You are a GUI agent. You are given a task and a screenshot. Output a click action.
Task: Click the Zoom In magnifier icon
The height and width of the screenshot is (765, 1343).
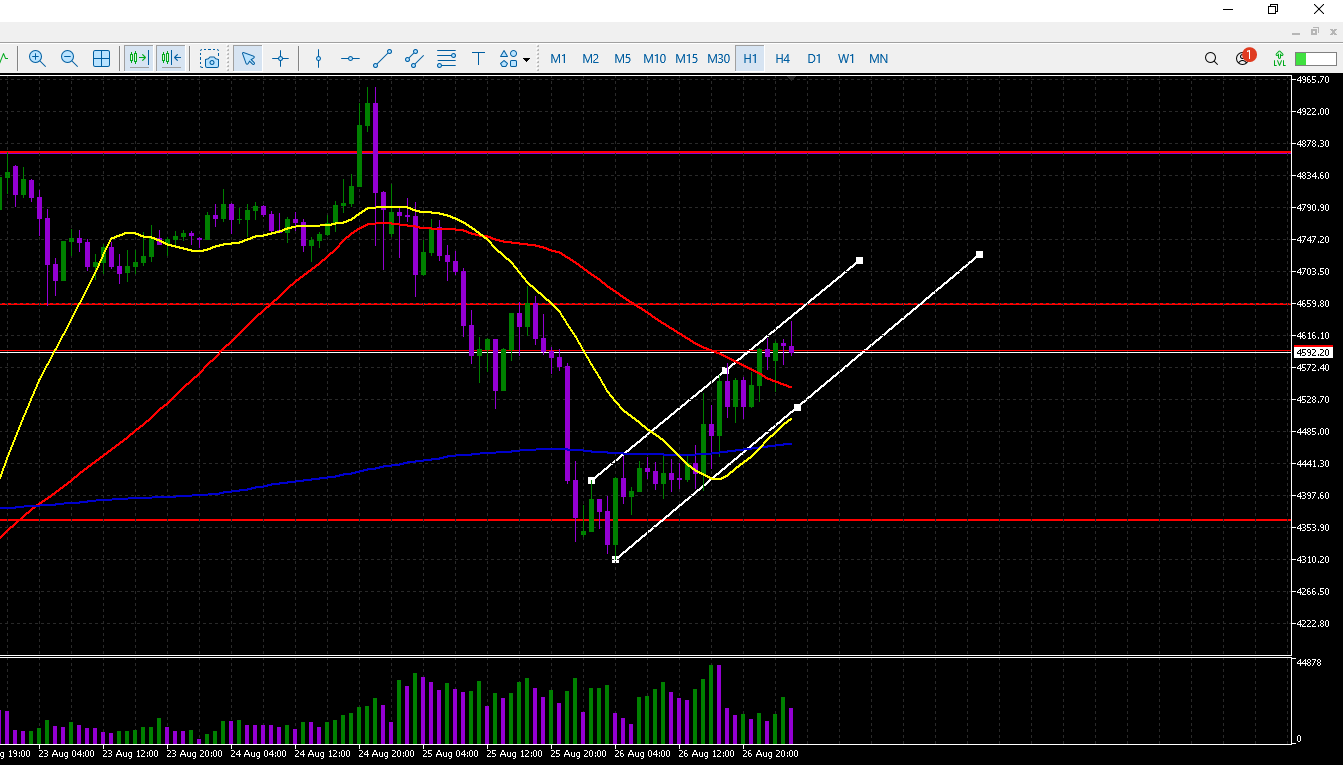(37, 59)
